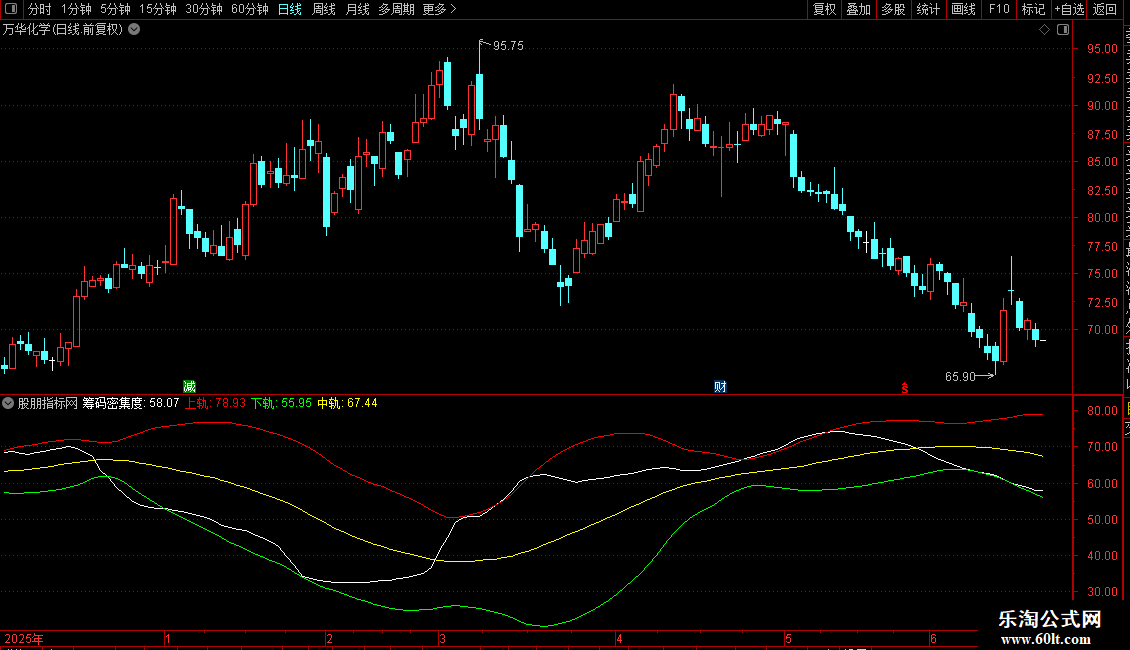
Task: Open the 统计 statistics button
Action: pos(928,9)
